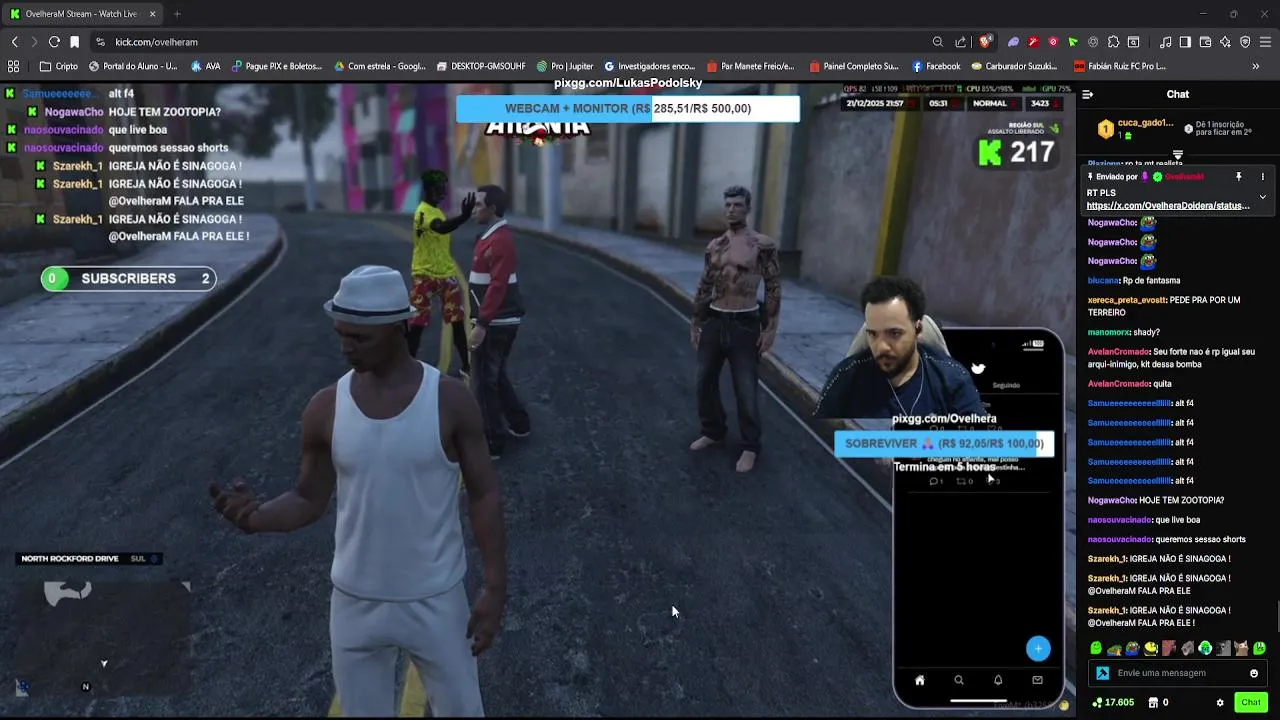This screenshot has width=1280, height=720.
Task: Close the OvelheraM Stream tab
Action: (152, 14)
